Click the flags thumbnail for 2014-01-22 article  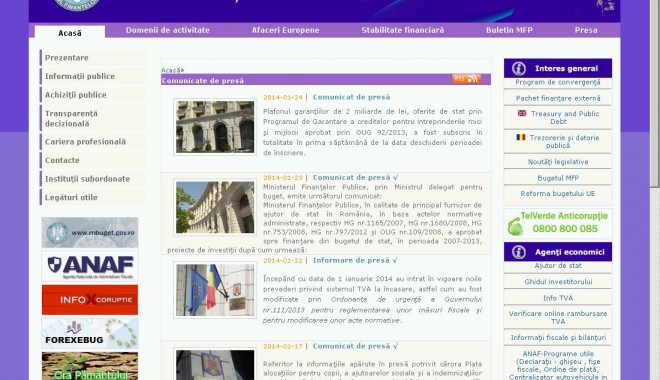(215, 290)
